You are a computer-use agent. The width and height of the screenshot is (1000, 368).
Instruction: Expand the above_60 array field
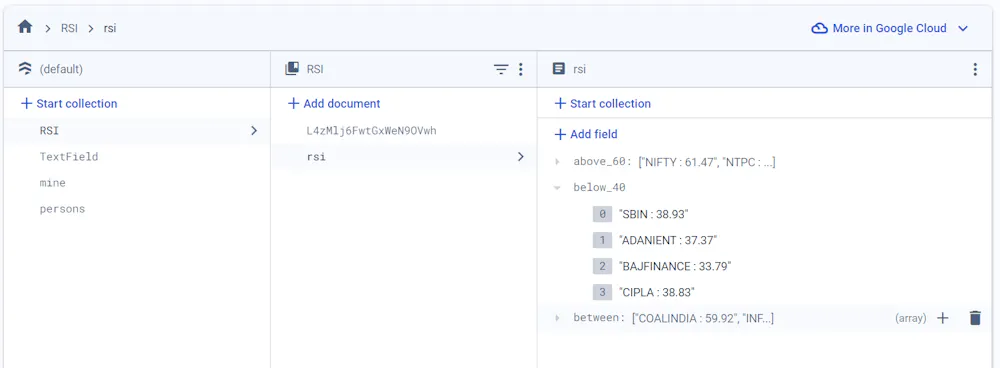(557, 162)
